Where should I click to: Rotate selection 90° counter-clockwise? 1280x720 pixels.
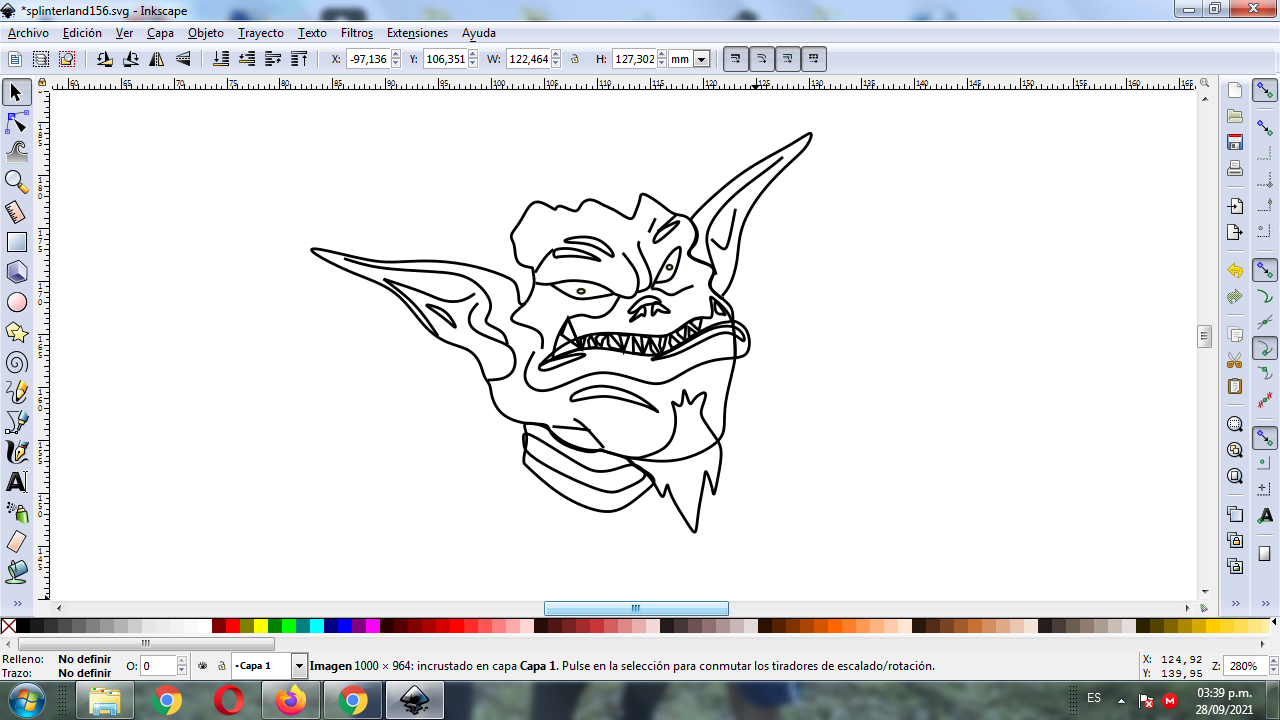click(105, 59)
